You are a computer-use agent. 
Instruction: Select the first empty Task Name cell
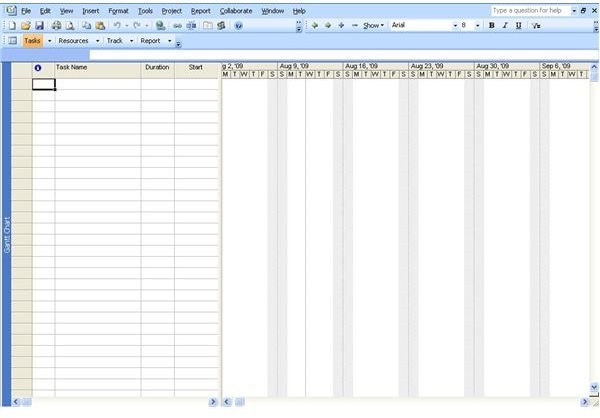[98, 84]
